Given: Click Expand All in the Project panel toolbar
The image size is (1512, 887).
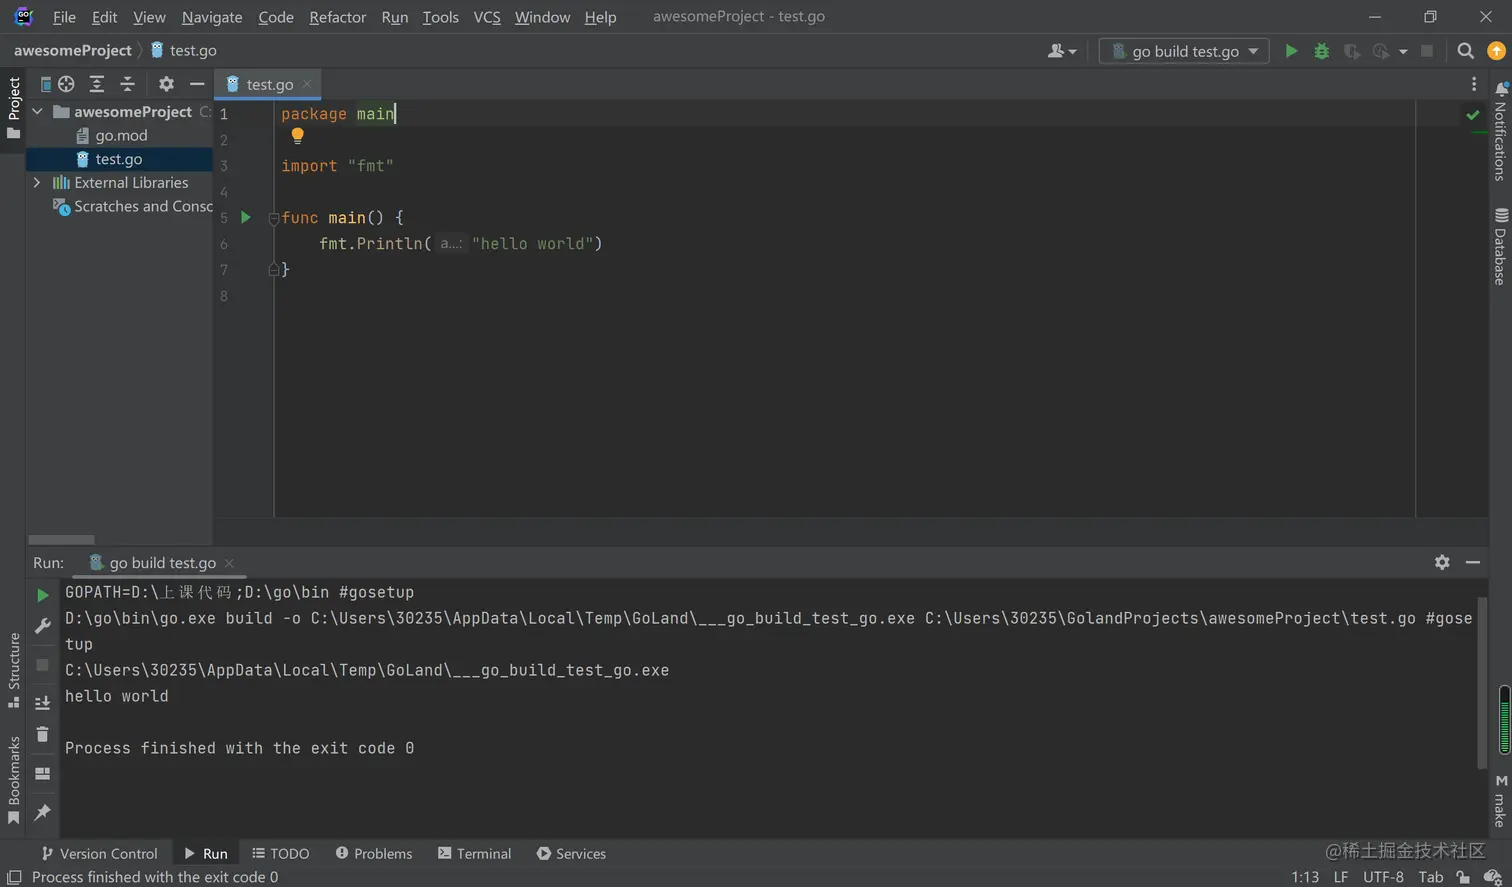Looking at the screenshot, I should (x=96, y=84).
